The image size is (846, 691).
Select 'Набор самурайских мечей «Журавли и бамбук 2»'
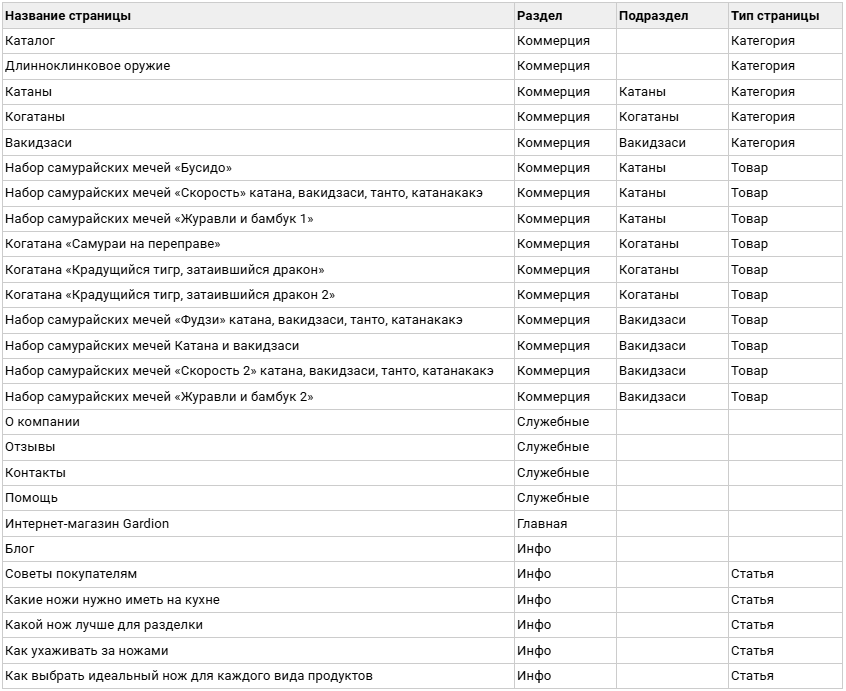(x=258, y=397)
